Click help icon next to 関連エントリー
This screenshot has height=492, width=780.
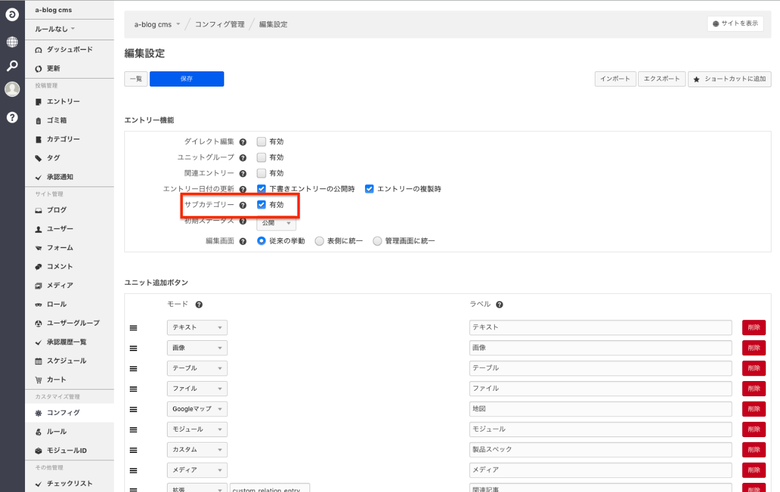[243, 174]
